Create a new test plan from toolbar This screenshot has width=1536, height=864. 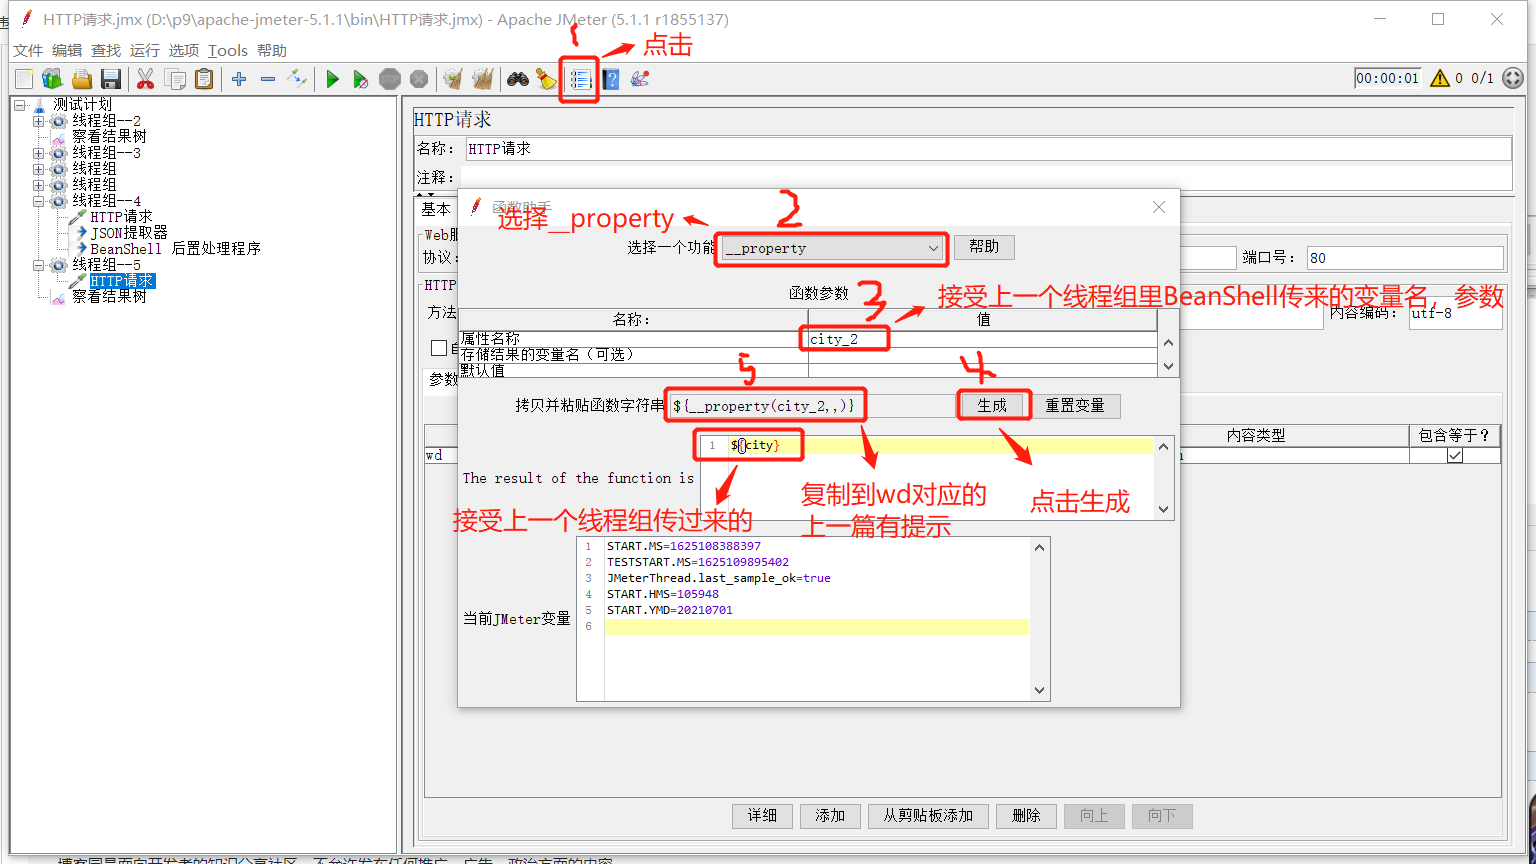(24, 79)
